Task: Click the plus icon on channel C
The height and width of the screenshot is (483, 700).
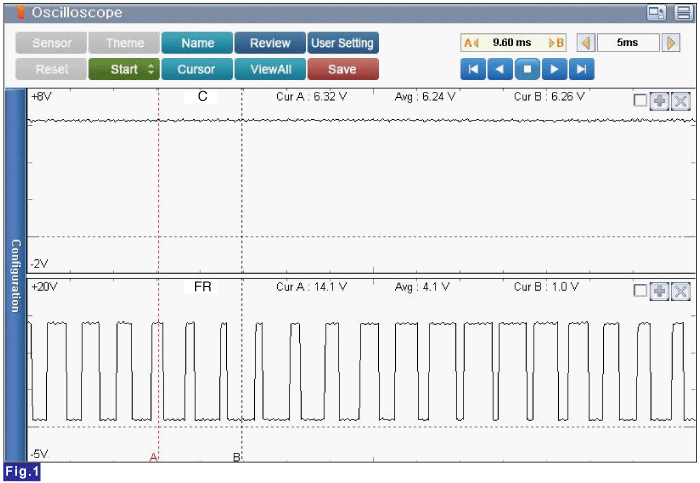Action: pos(659,101)
